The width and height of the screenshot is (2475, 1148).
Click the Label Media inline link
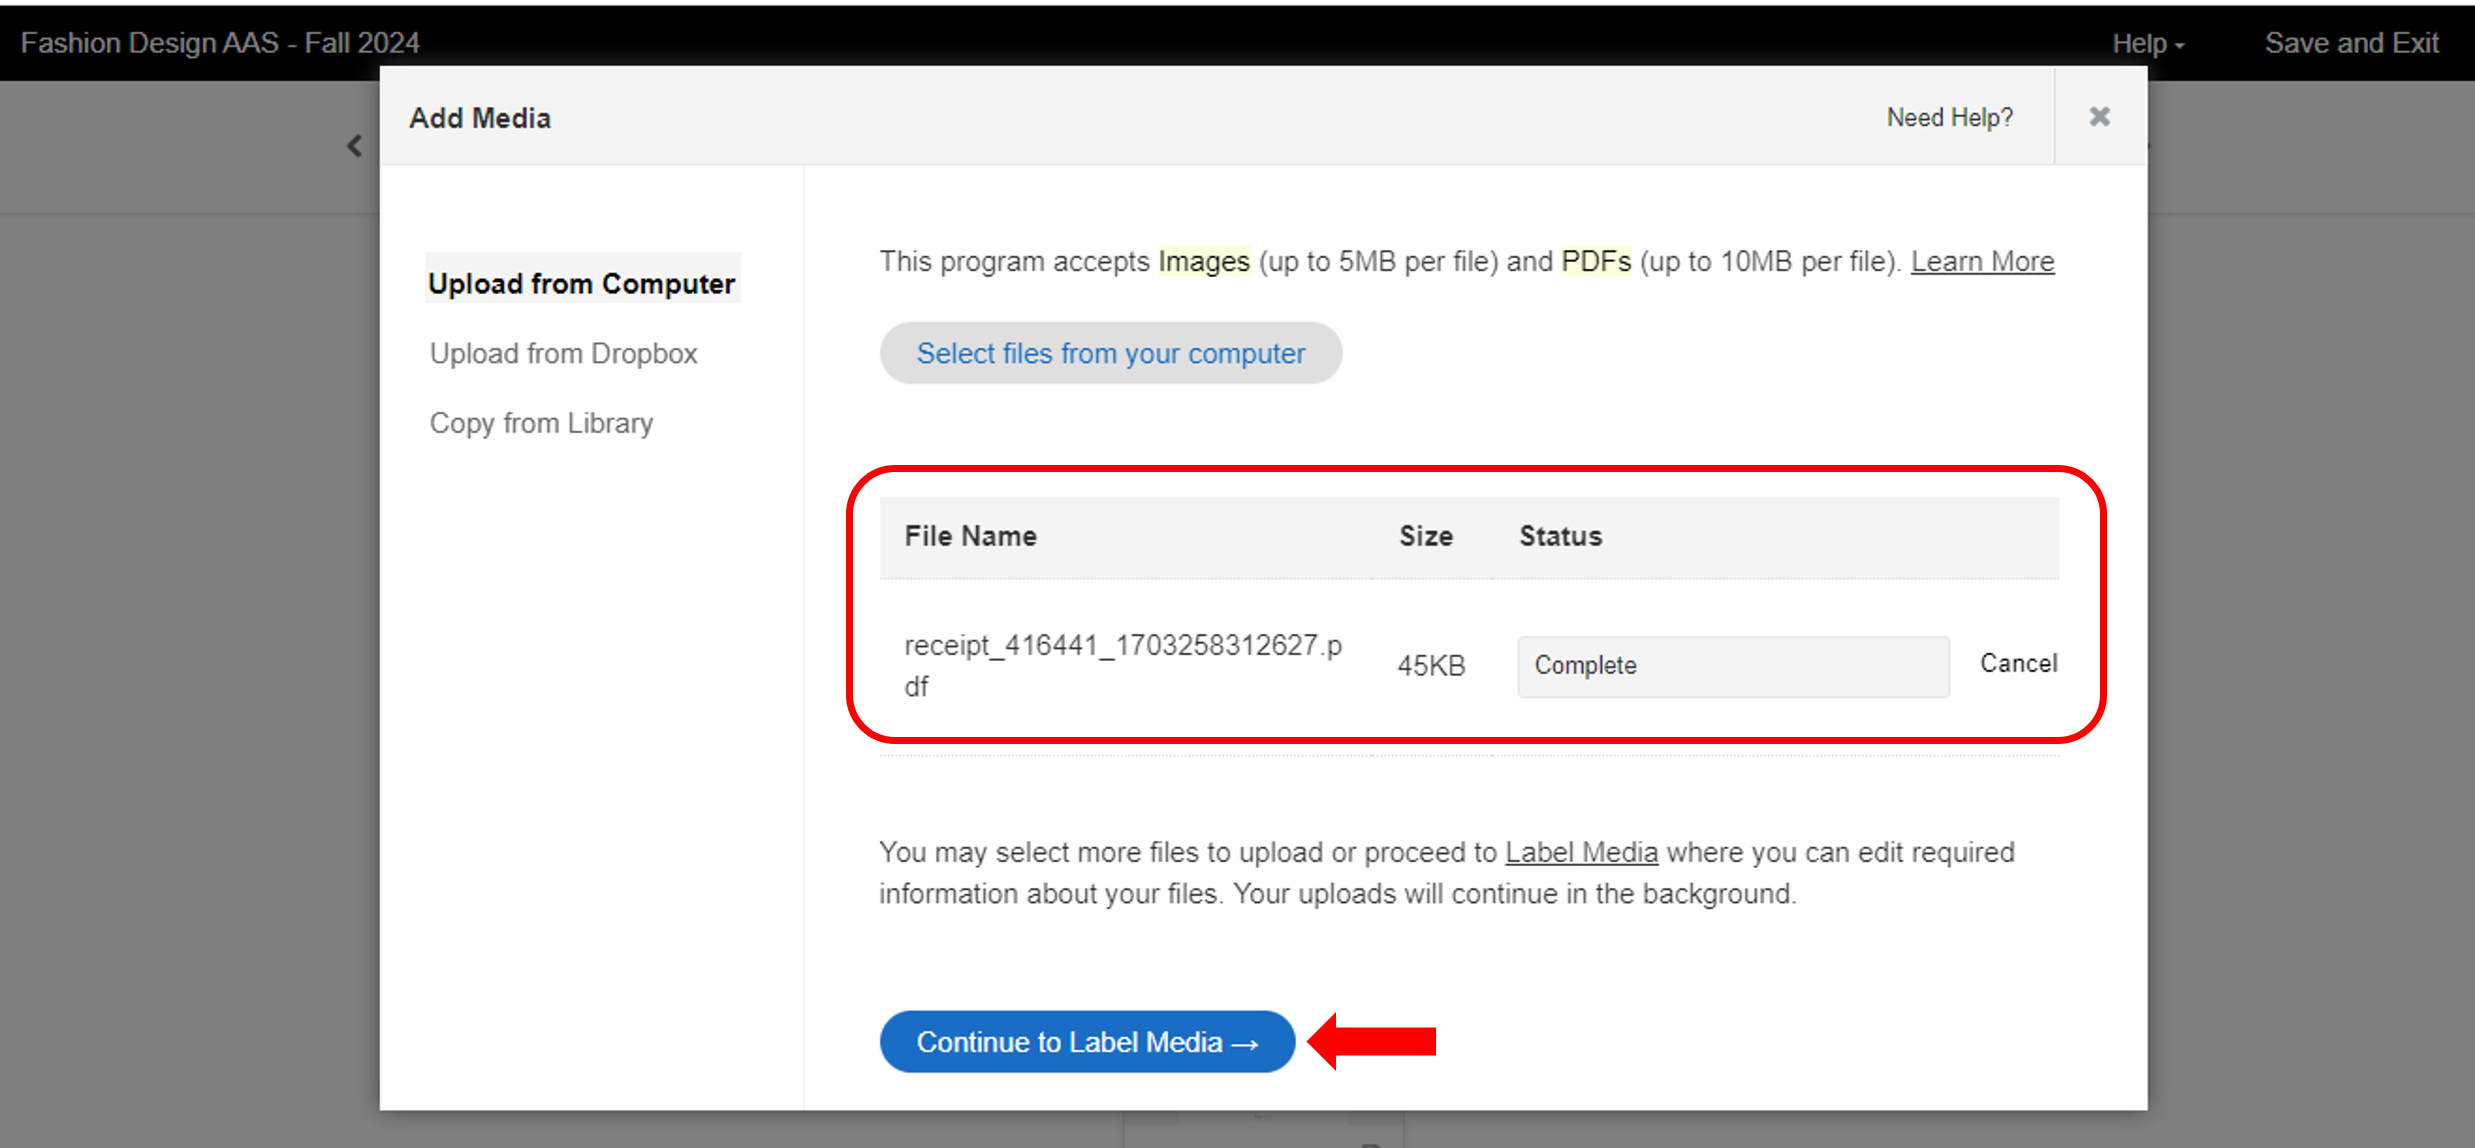click(x=1581, y=852)
